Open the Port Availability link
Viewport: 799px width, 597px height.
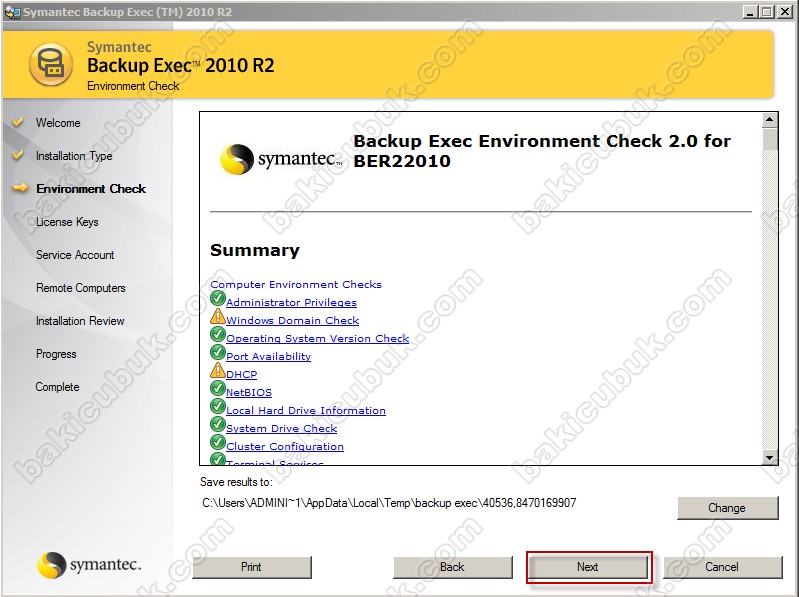click(269, 357)
